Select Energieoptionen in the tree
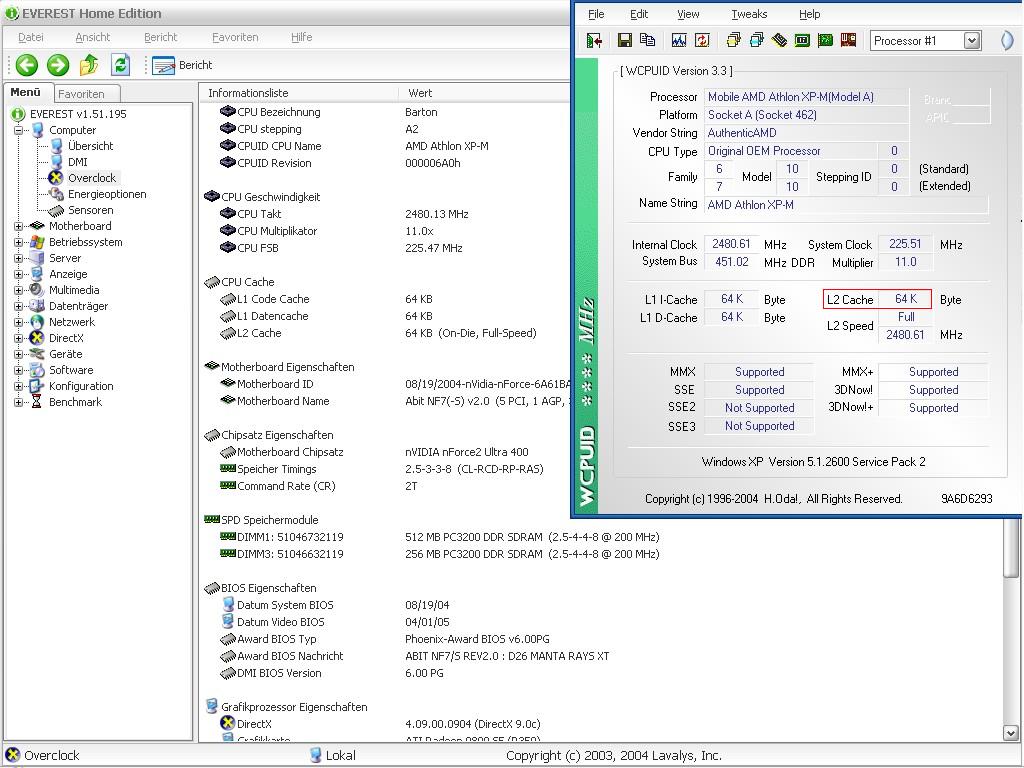 click(106, 194)
